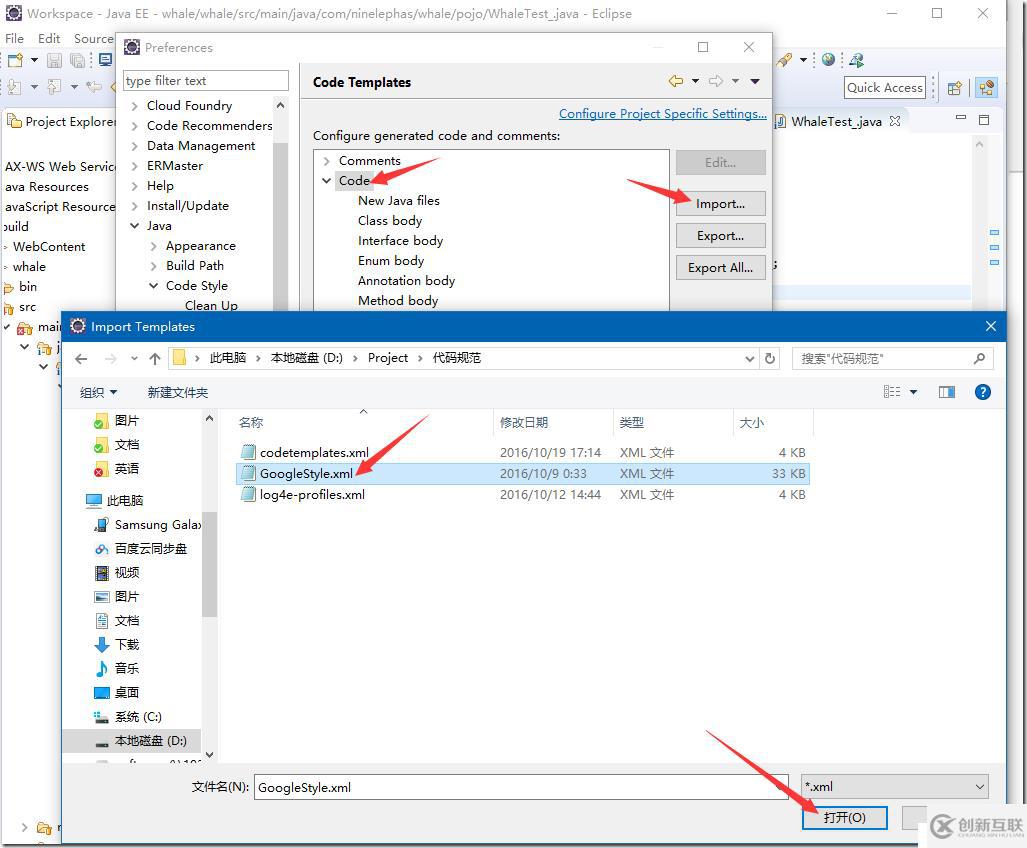
Task: Go up one folder level in file dialog
Action: (155, 359)
